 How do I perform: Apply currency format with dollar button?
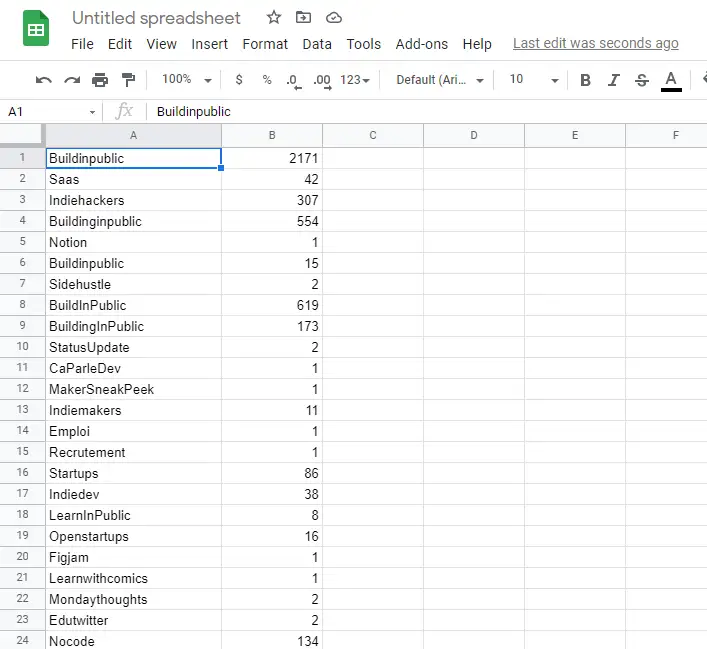coord(239,80)
